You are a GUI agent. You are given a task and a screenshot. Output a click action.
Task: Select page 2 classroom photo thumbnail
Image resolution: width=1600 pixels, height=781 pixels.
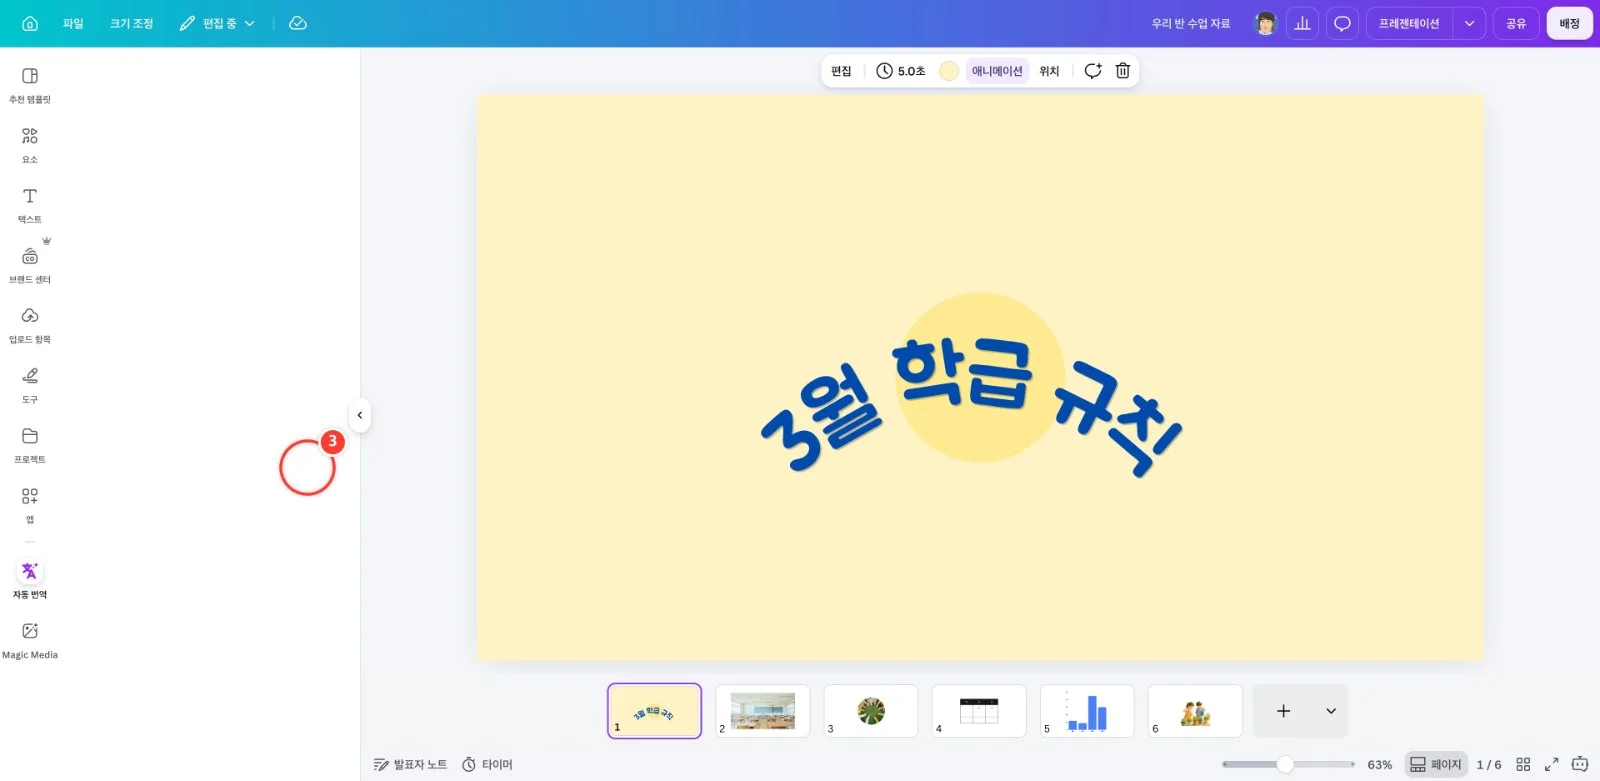[x=763, y=711]
